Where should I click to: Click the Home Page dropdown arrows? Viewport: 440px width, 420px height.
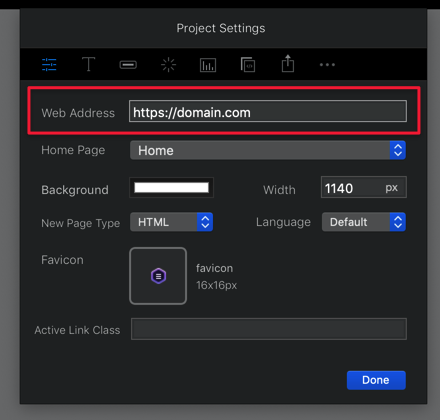pyautogui.click(x=398, y=150)
